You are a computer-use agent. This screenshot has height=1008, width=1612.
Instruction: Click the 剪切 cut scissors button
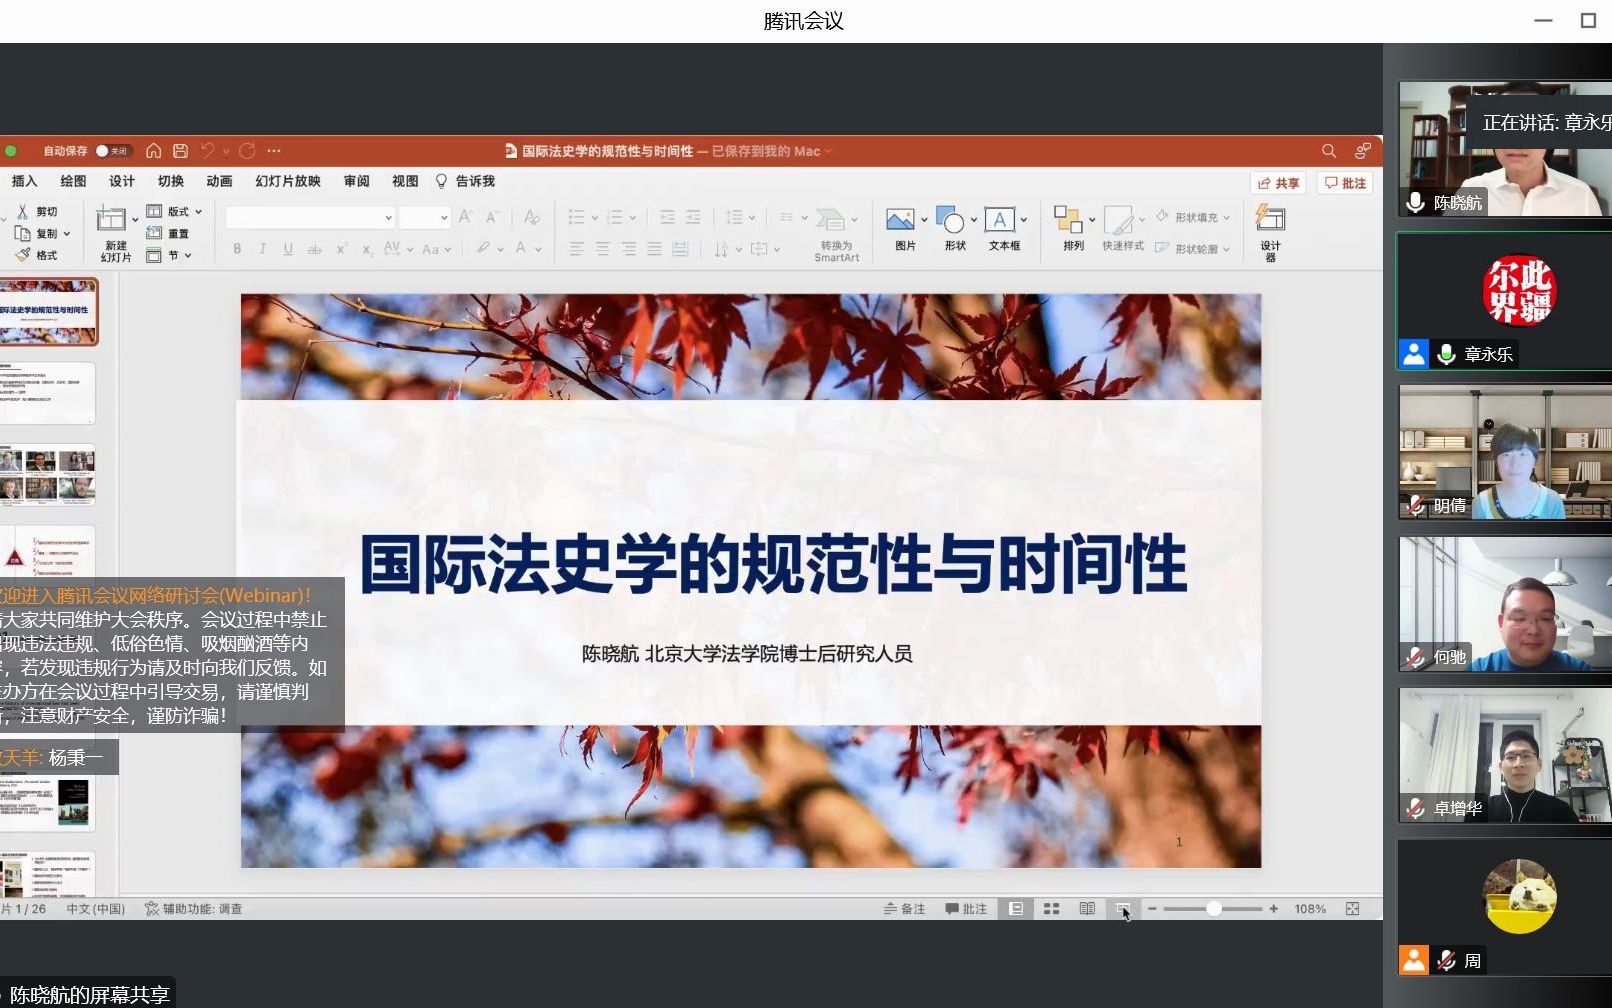point(37,212)
